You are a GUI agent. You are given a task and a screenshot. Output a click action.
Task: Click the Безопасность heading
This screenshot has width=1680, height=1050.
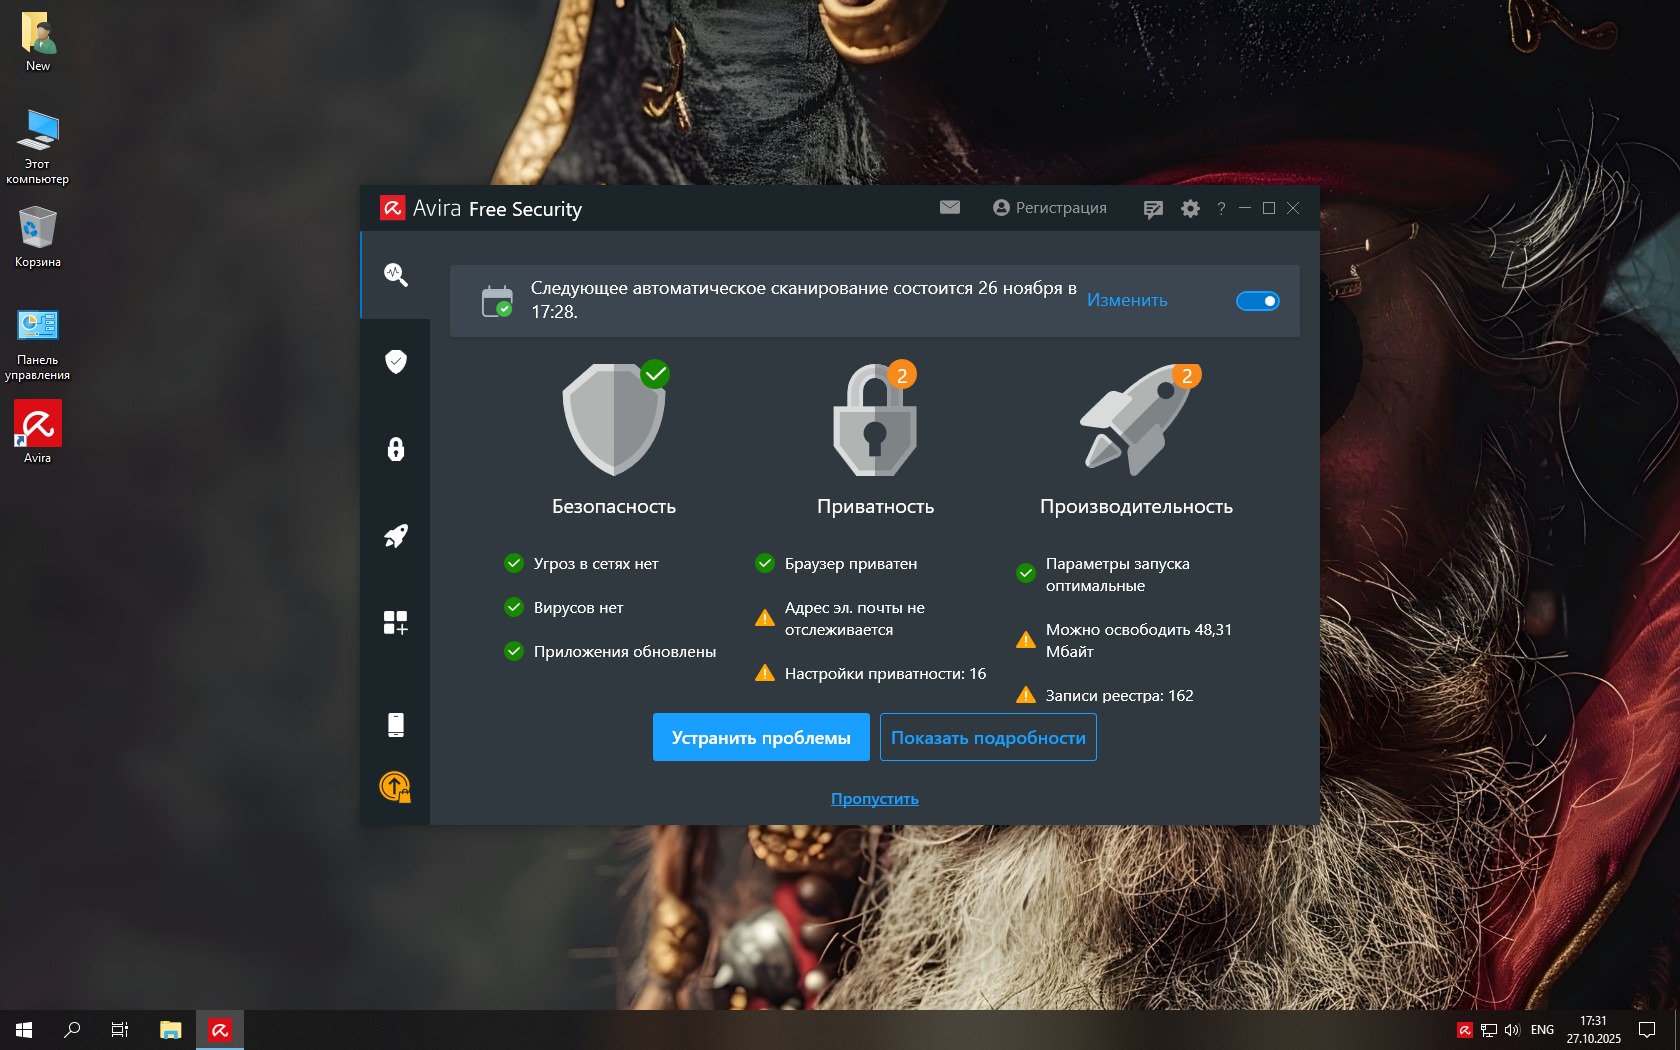614,507
